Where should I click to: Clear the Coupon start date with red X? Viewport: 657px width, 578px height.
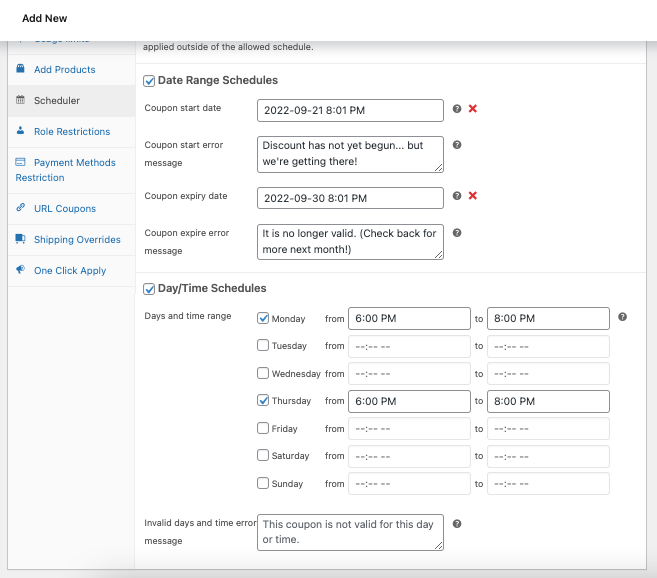(x=473, y=109)
